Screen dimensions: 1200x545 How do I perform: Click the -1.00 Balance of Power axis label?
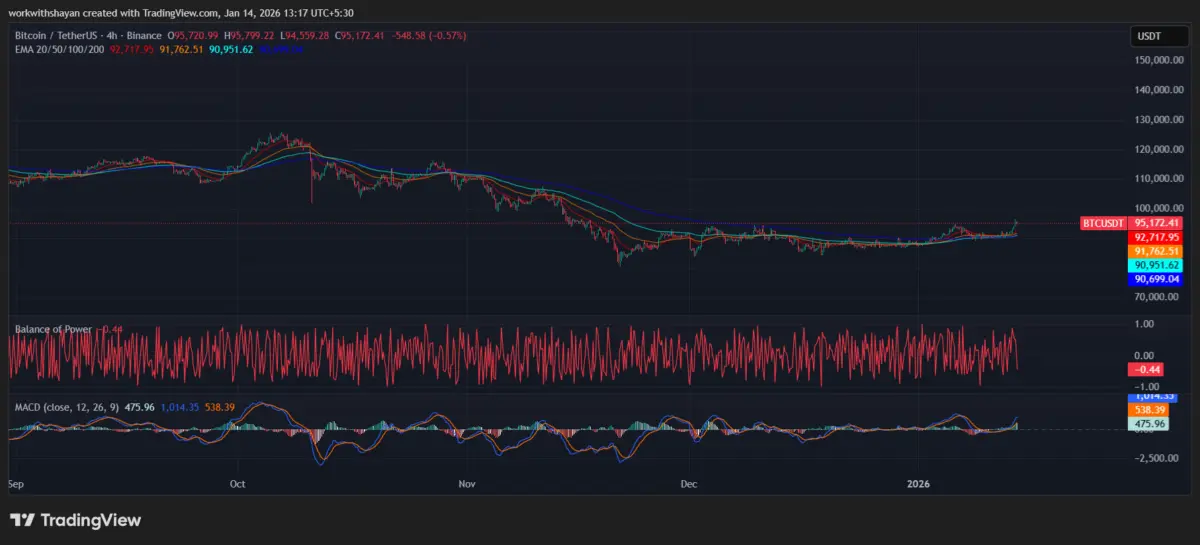[1146, 386]
